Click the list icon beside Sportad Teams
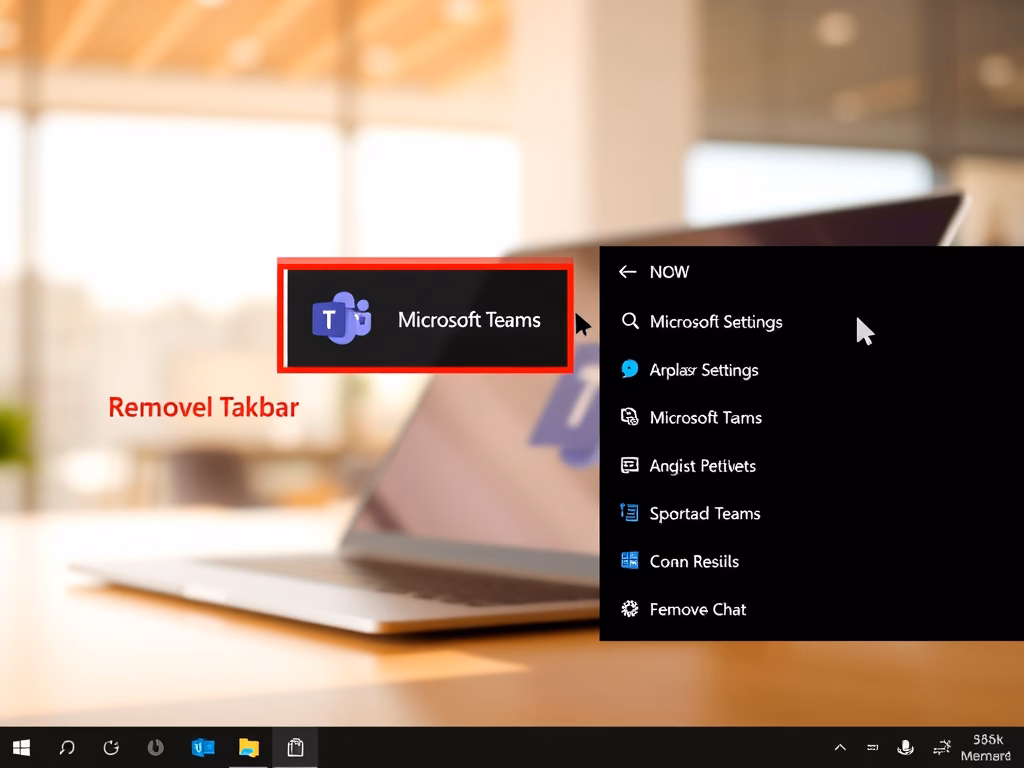This screenshot has width=1024, height=768. click(x=630, y=513)
